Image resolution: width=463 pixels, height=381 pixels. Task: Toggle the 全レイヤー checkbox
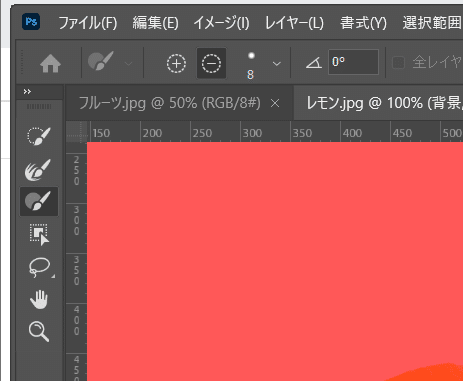point(398,62)
